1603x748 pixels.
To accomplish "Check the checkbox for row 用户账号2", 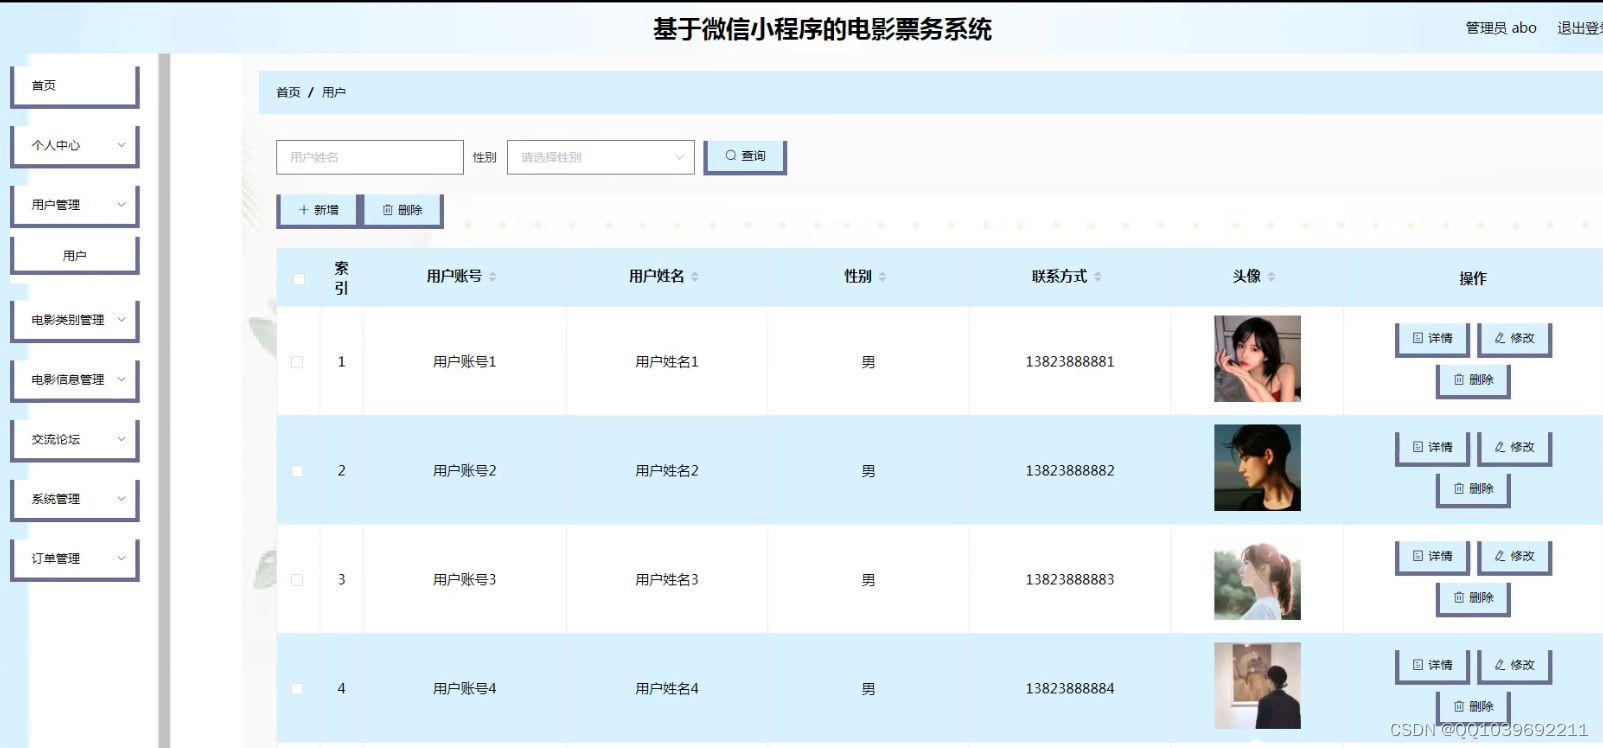I will 297,471.
